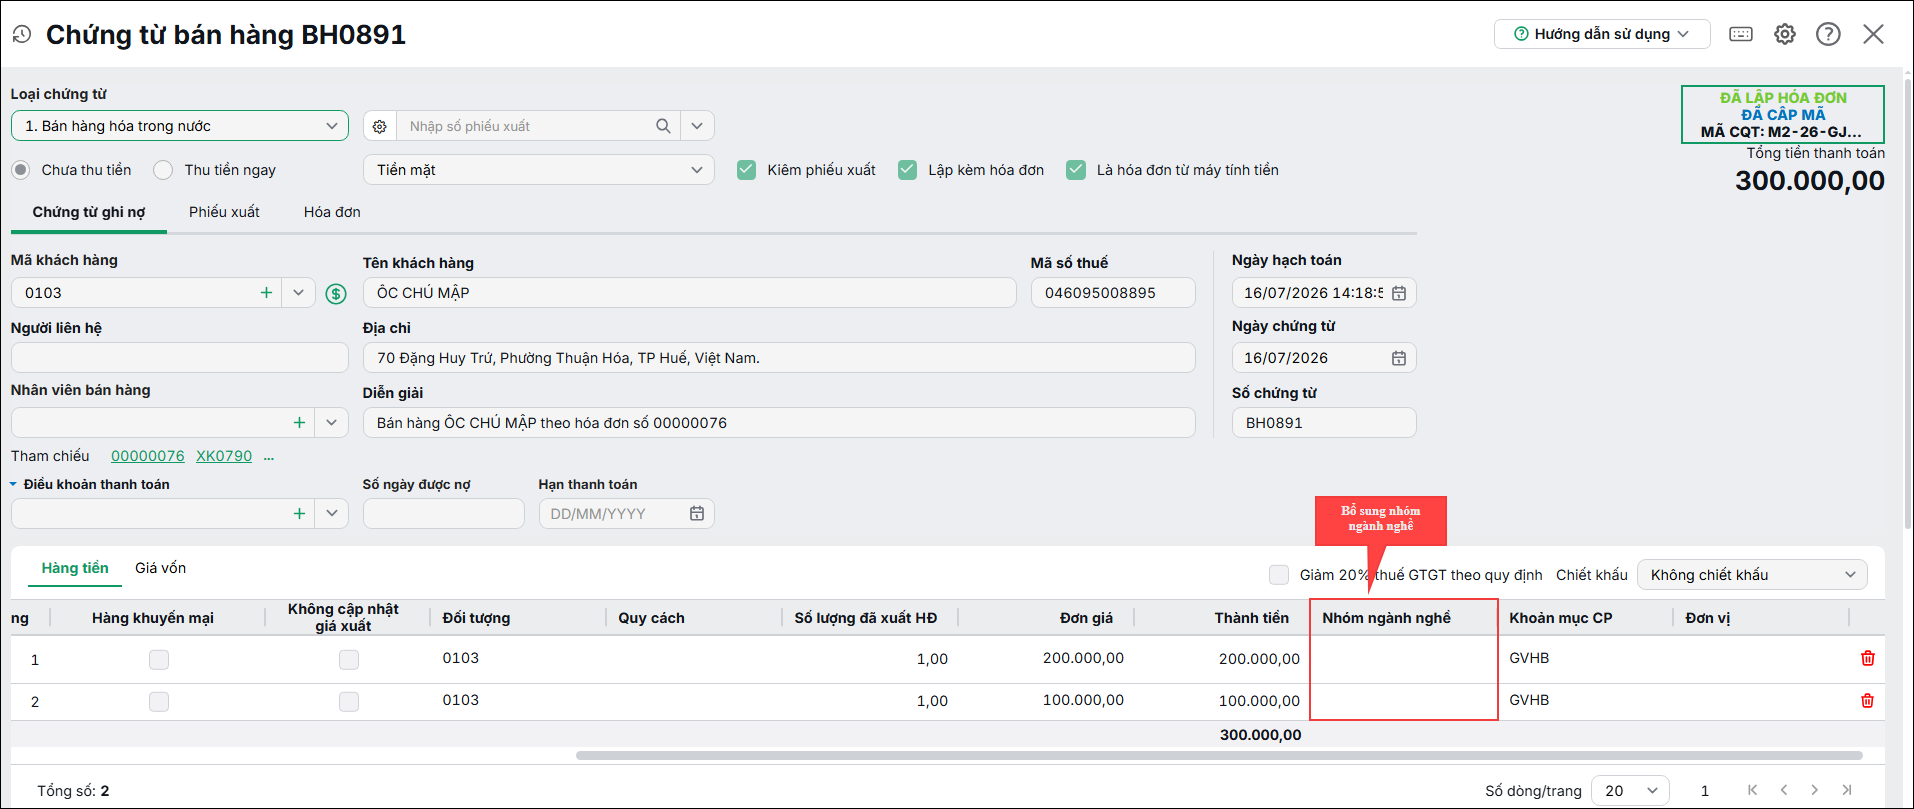Check Hàng khuyến mại for row 2
This screenshot has height=809, width=1914.
[159, 702]
